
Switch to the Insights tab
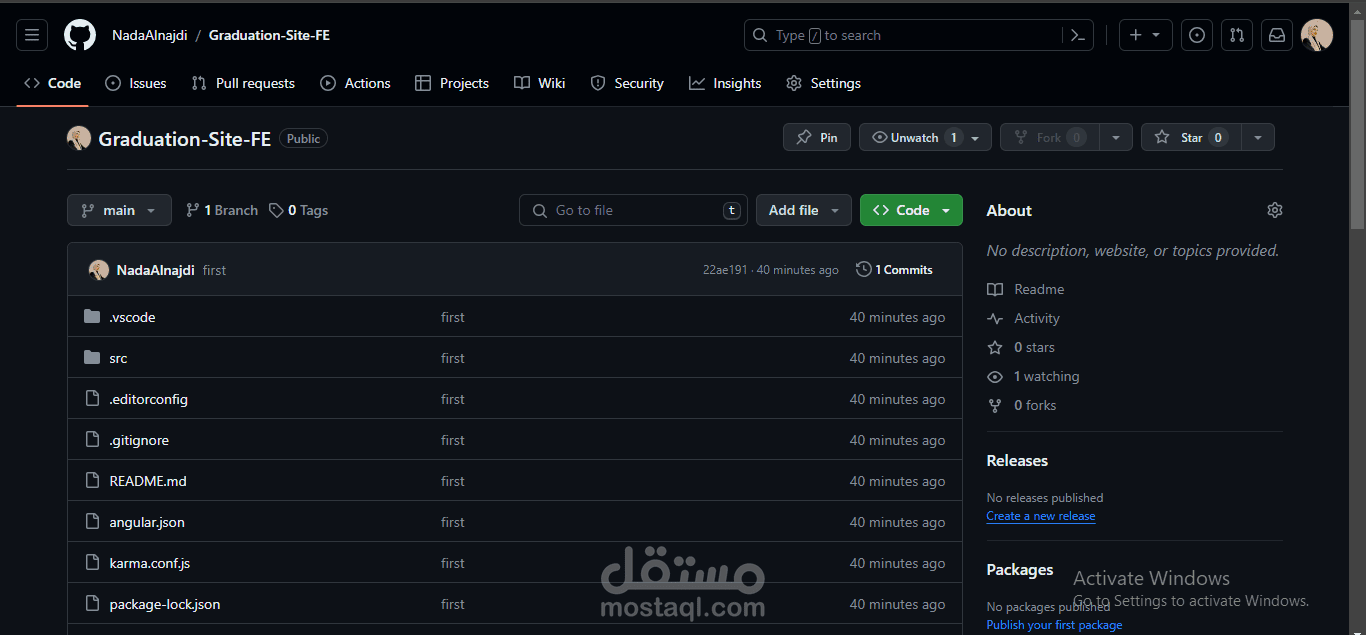click(x=725, y=83)
